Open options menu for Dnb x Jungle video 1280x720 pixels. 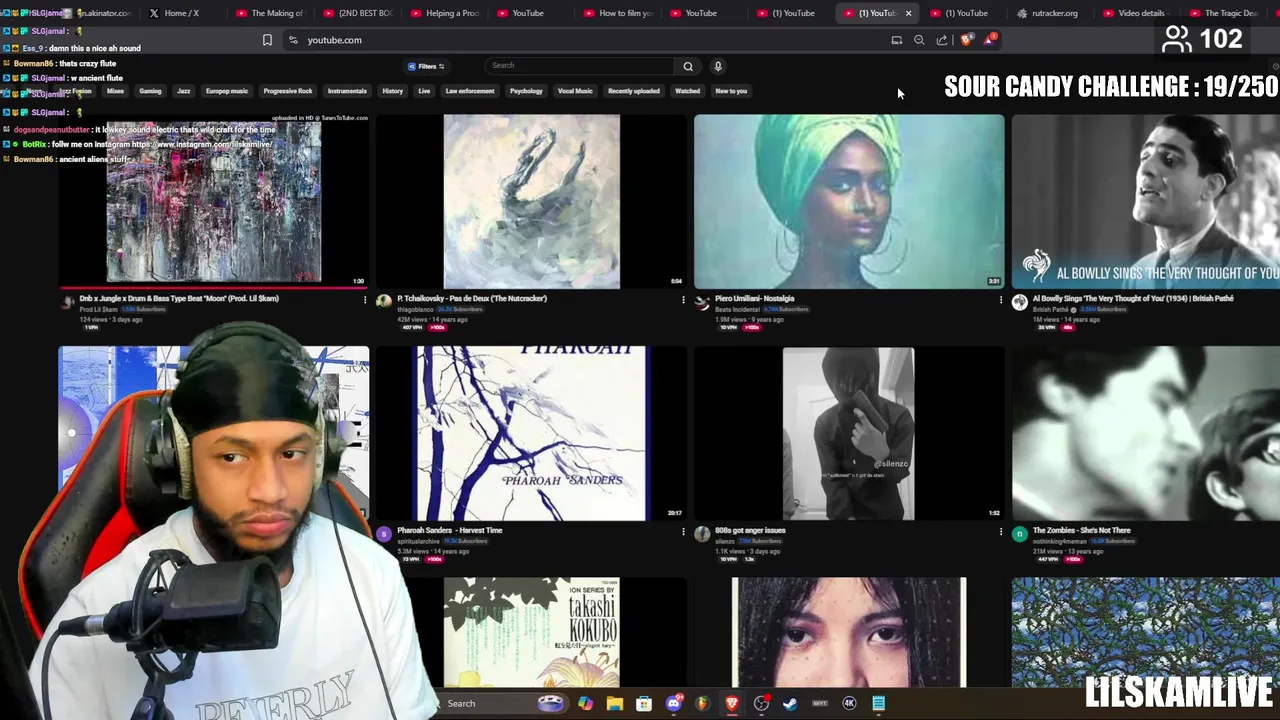(365, 299)
